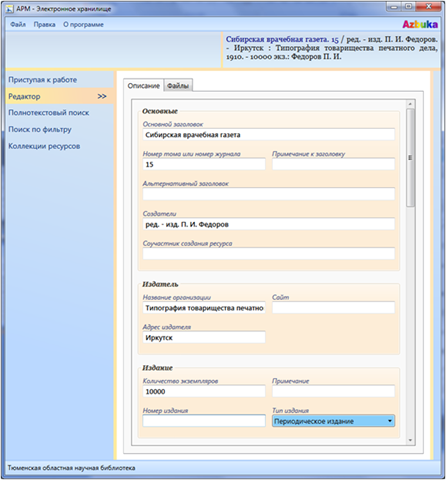This screenshot has width=446, height=480.
Task: Switch to the Описание tab
Action: (x=144, y=86)
